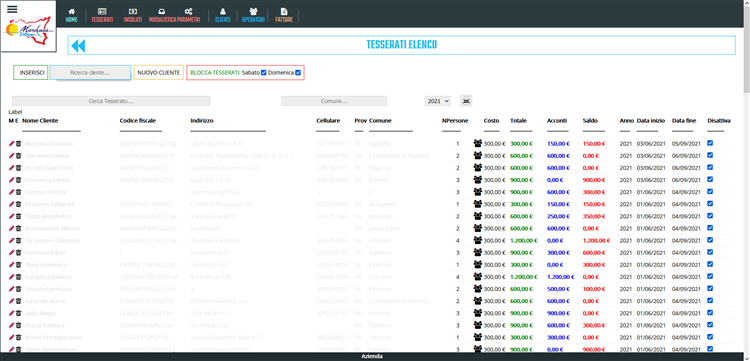Delete Piazza Barbara with trash icon
This screenshot has height=361, width=750.
(18, 325)
